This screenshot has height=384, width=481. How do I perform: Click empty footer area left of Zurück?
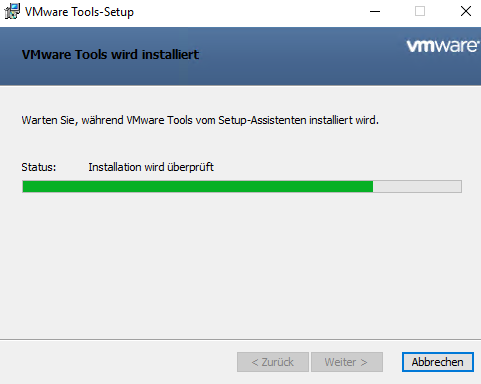(x=117, y=362)
